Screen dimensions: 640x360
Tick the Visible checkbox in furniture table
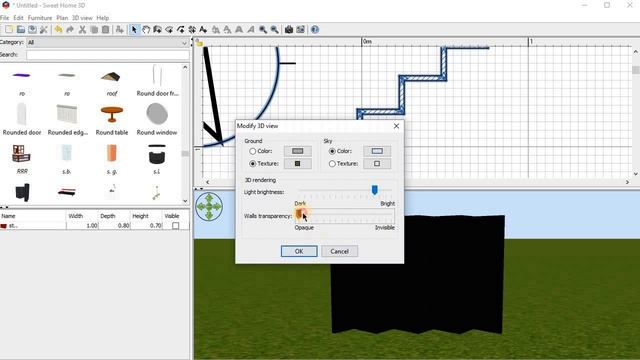176,226
